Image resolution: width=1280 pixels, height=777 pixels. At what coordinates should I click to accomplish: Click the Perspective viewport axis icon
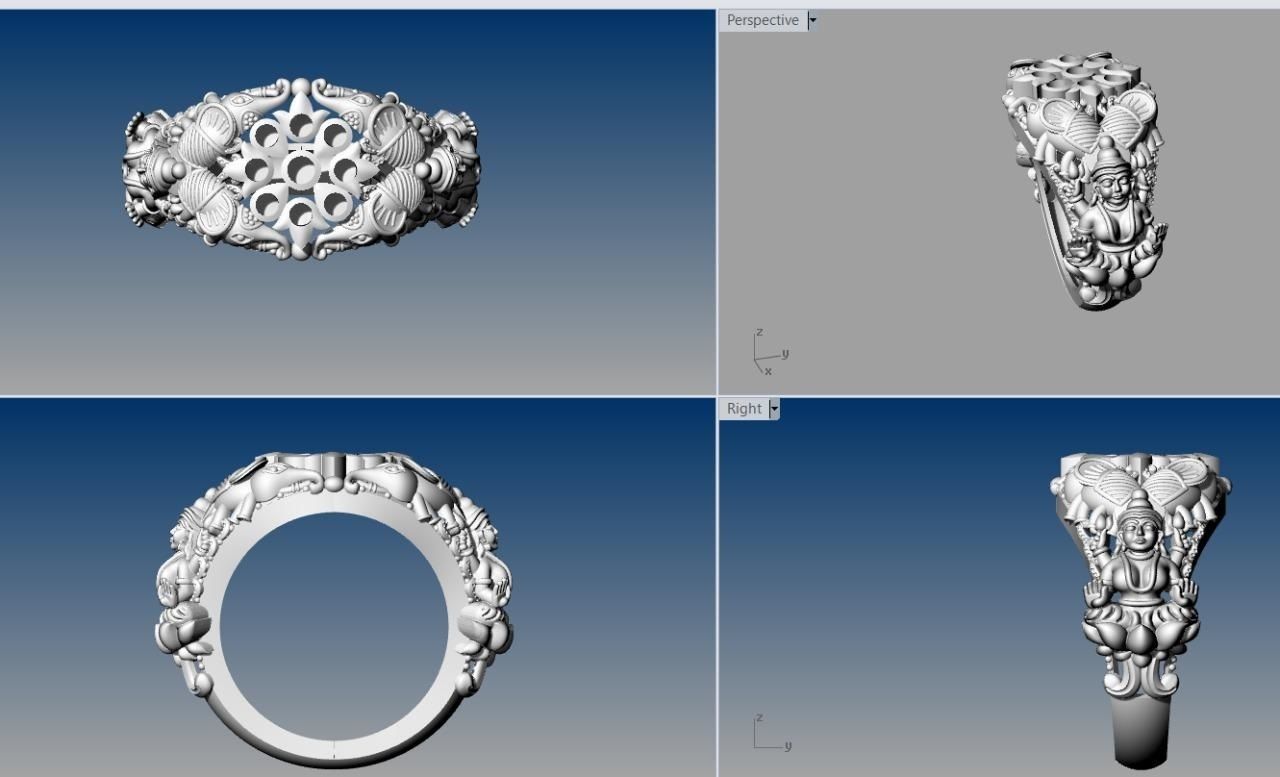(x=770, y=352)
